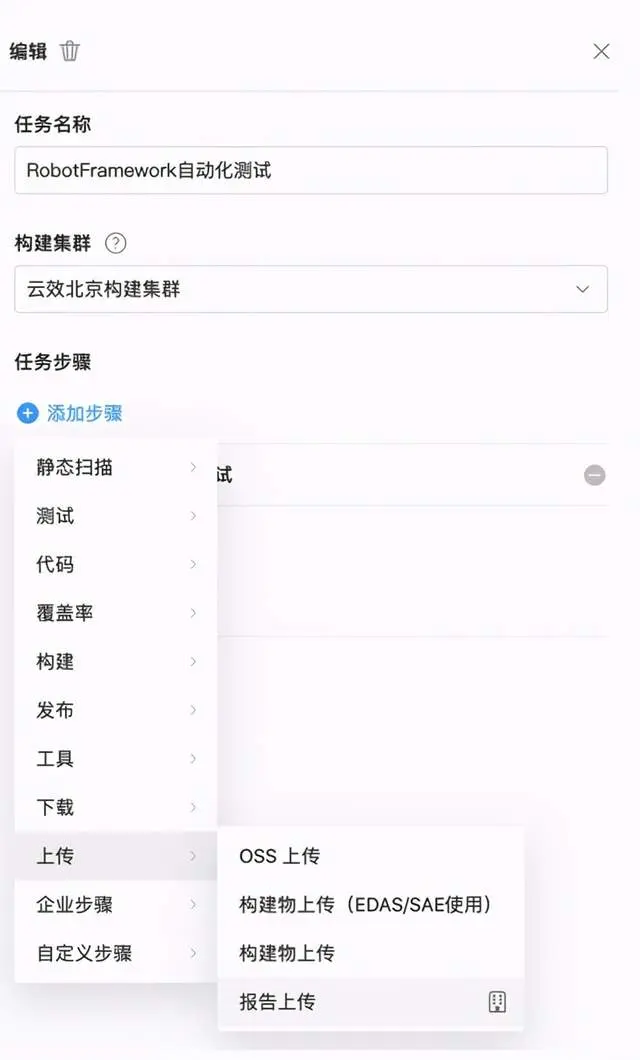Expand the 自定义步骤 submenu chevron

pyautogui.click(x=193, y=953)
